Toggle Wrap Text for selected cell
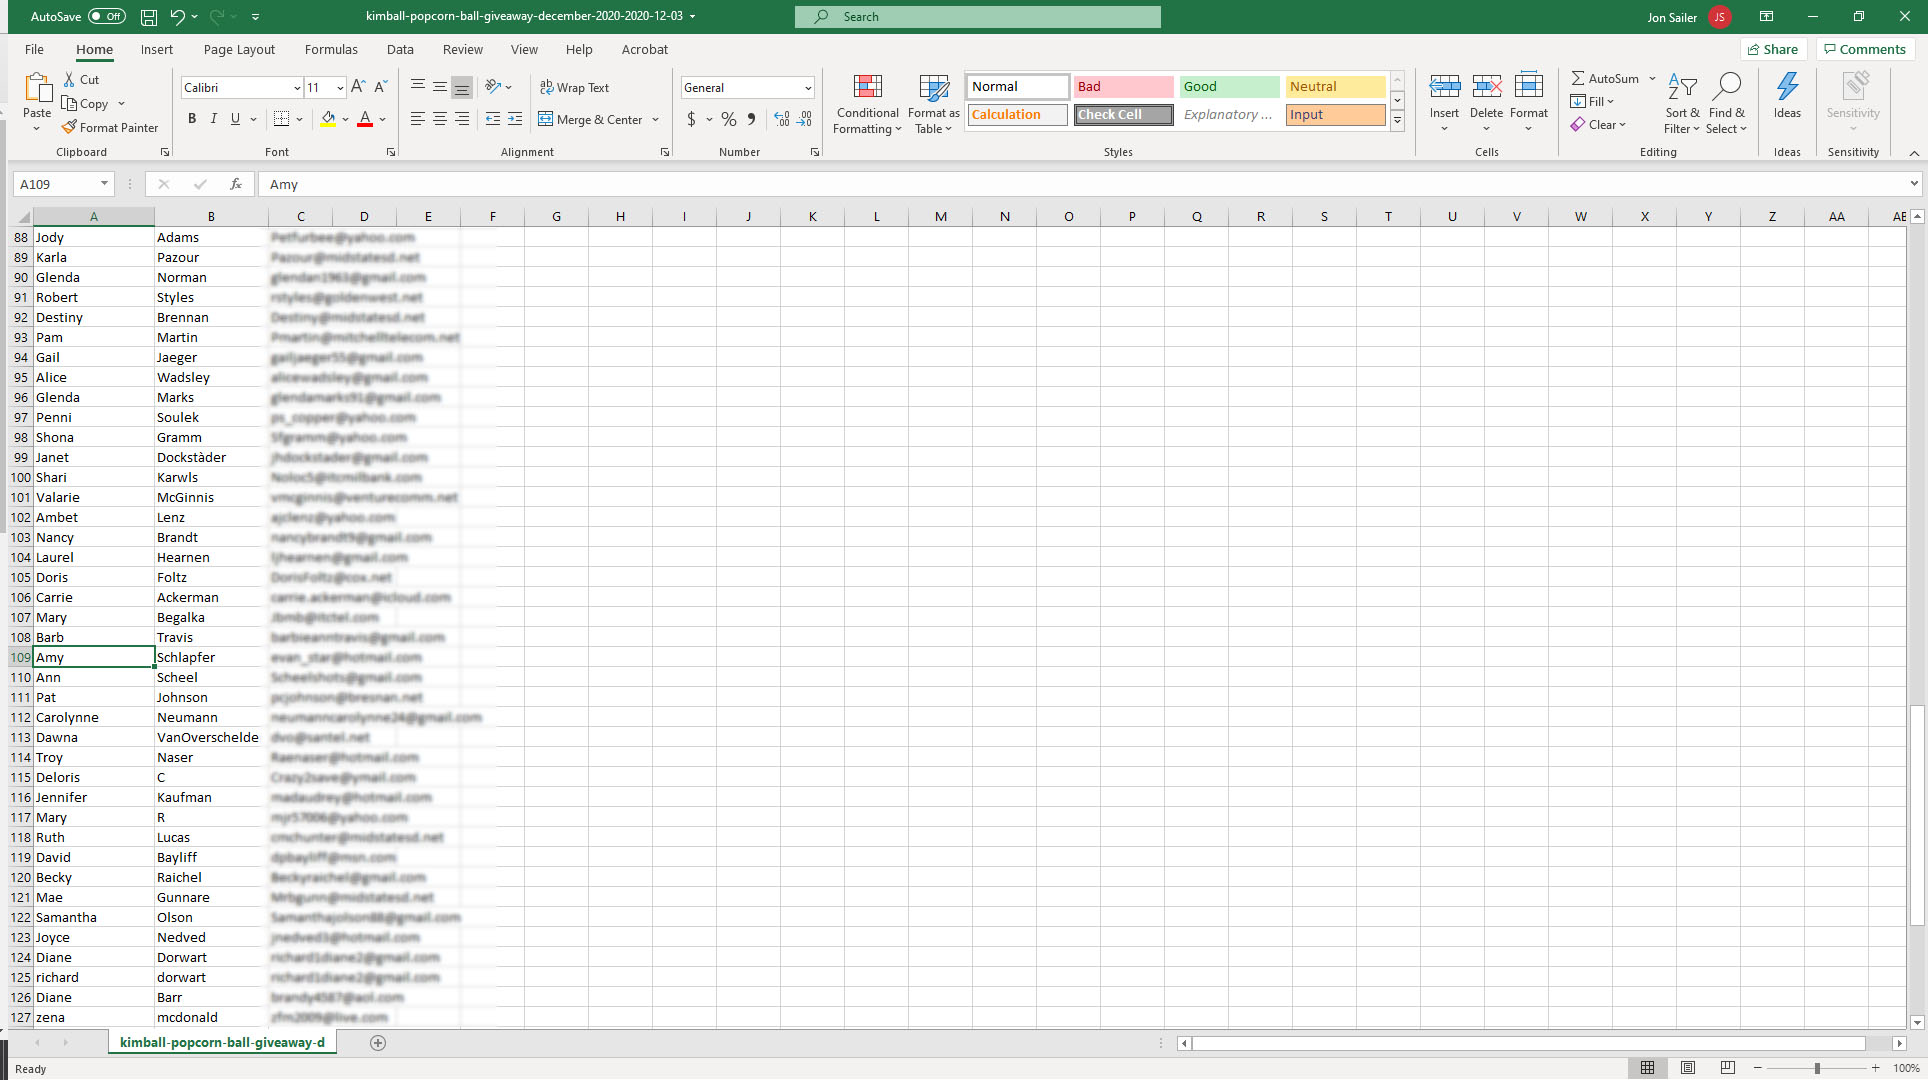The width and height of the screenshot is (1928, 1080). (x=574, y=88)
